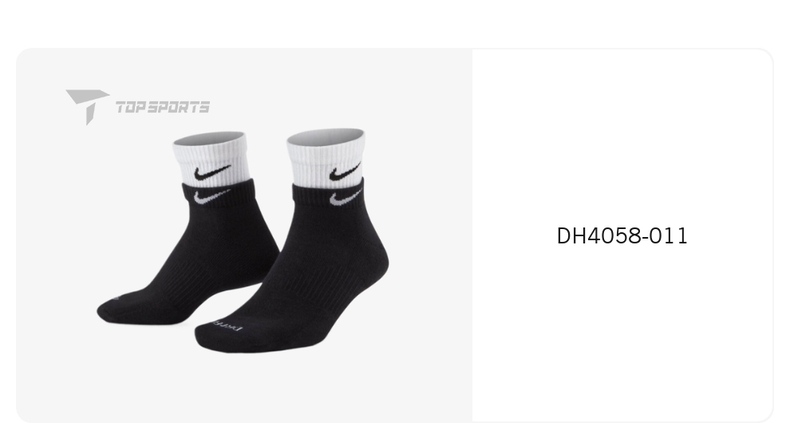Click small gray mark on left sock toe

[x=116, y=297]
